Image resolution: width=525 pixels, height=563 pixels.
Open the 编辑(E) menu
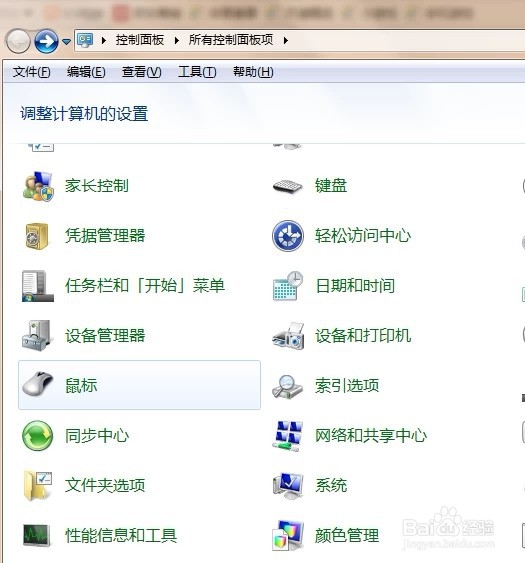[86, 72]
